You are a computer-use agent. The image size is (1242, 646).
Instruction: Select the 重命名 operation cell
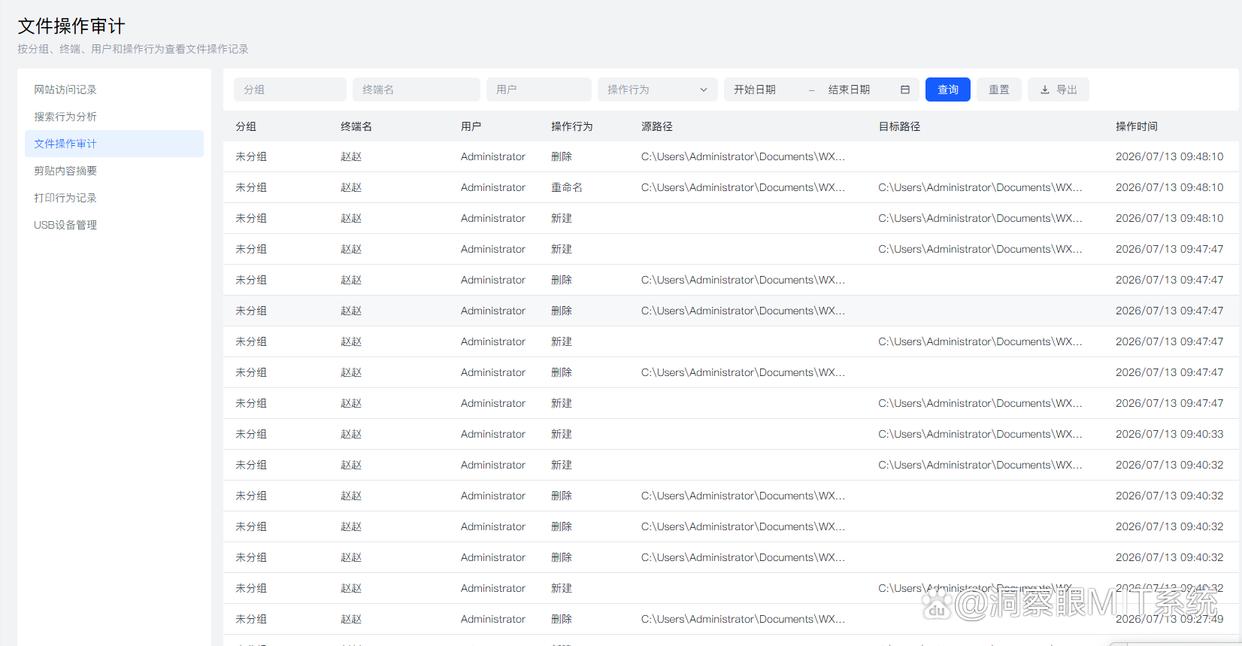[x=567, y=188]
